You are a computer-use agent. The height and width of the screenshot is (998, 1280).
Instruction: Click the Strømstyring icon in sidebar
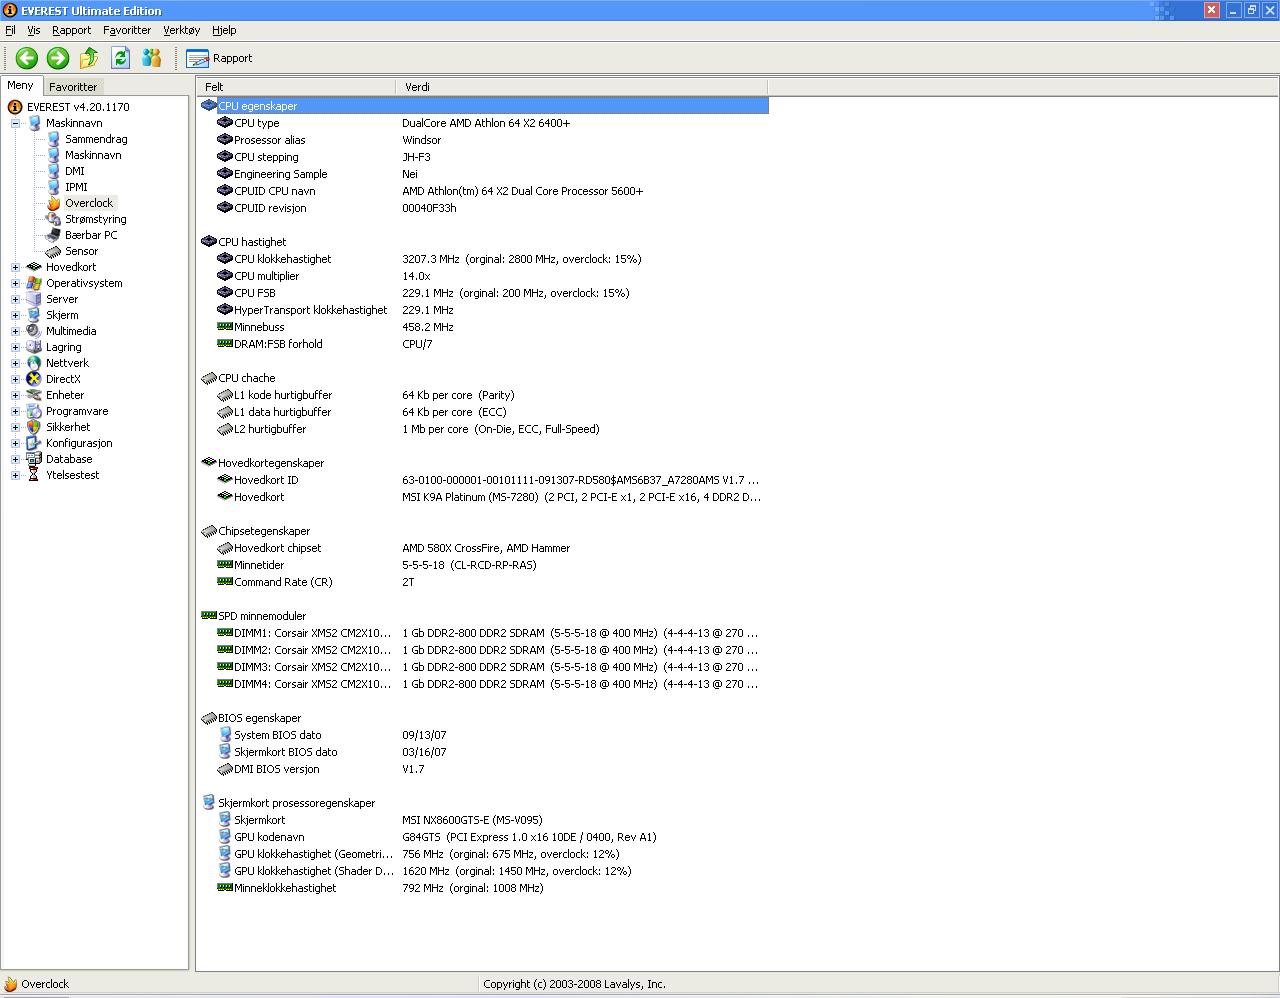53,219
